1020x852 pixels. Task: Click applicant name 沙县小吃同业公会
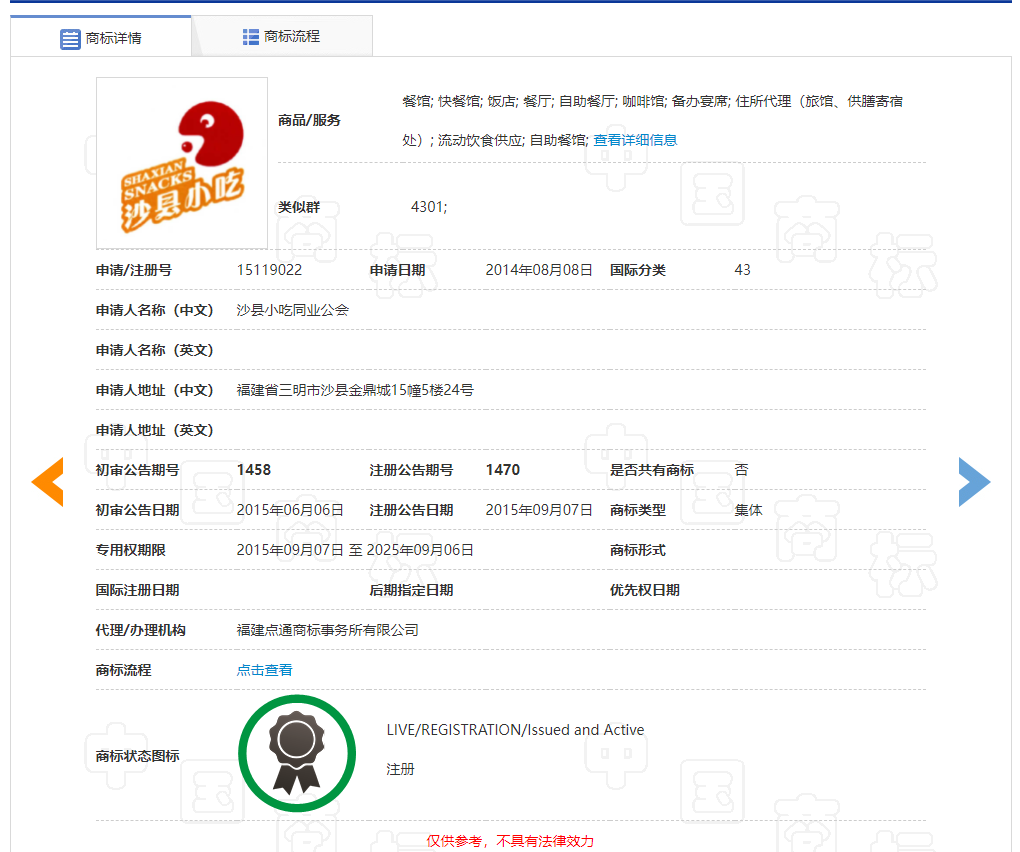point(292,310)
